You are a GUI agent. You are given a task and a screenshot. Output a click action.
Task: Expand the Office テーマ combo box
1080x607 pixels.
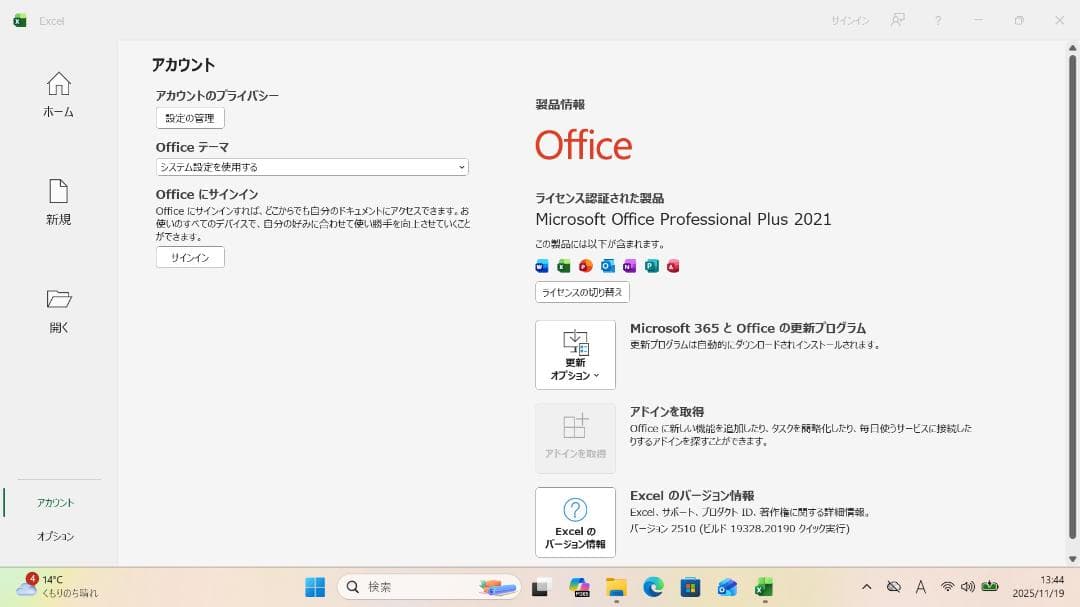tap(310, 167)
